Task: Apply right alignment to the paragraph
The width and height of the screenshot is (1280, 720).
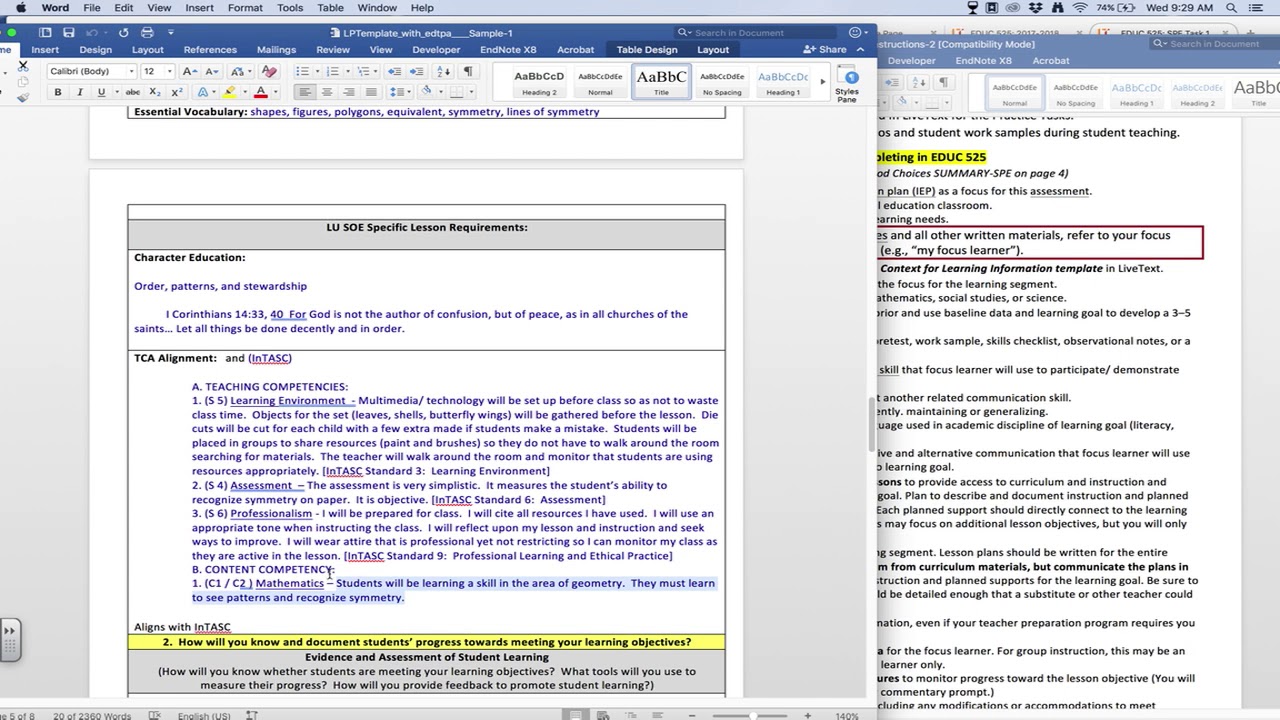Action: [x=349, y=92]
